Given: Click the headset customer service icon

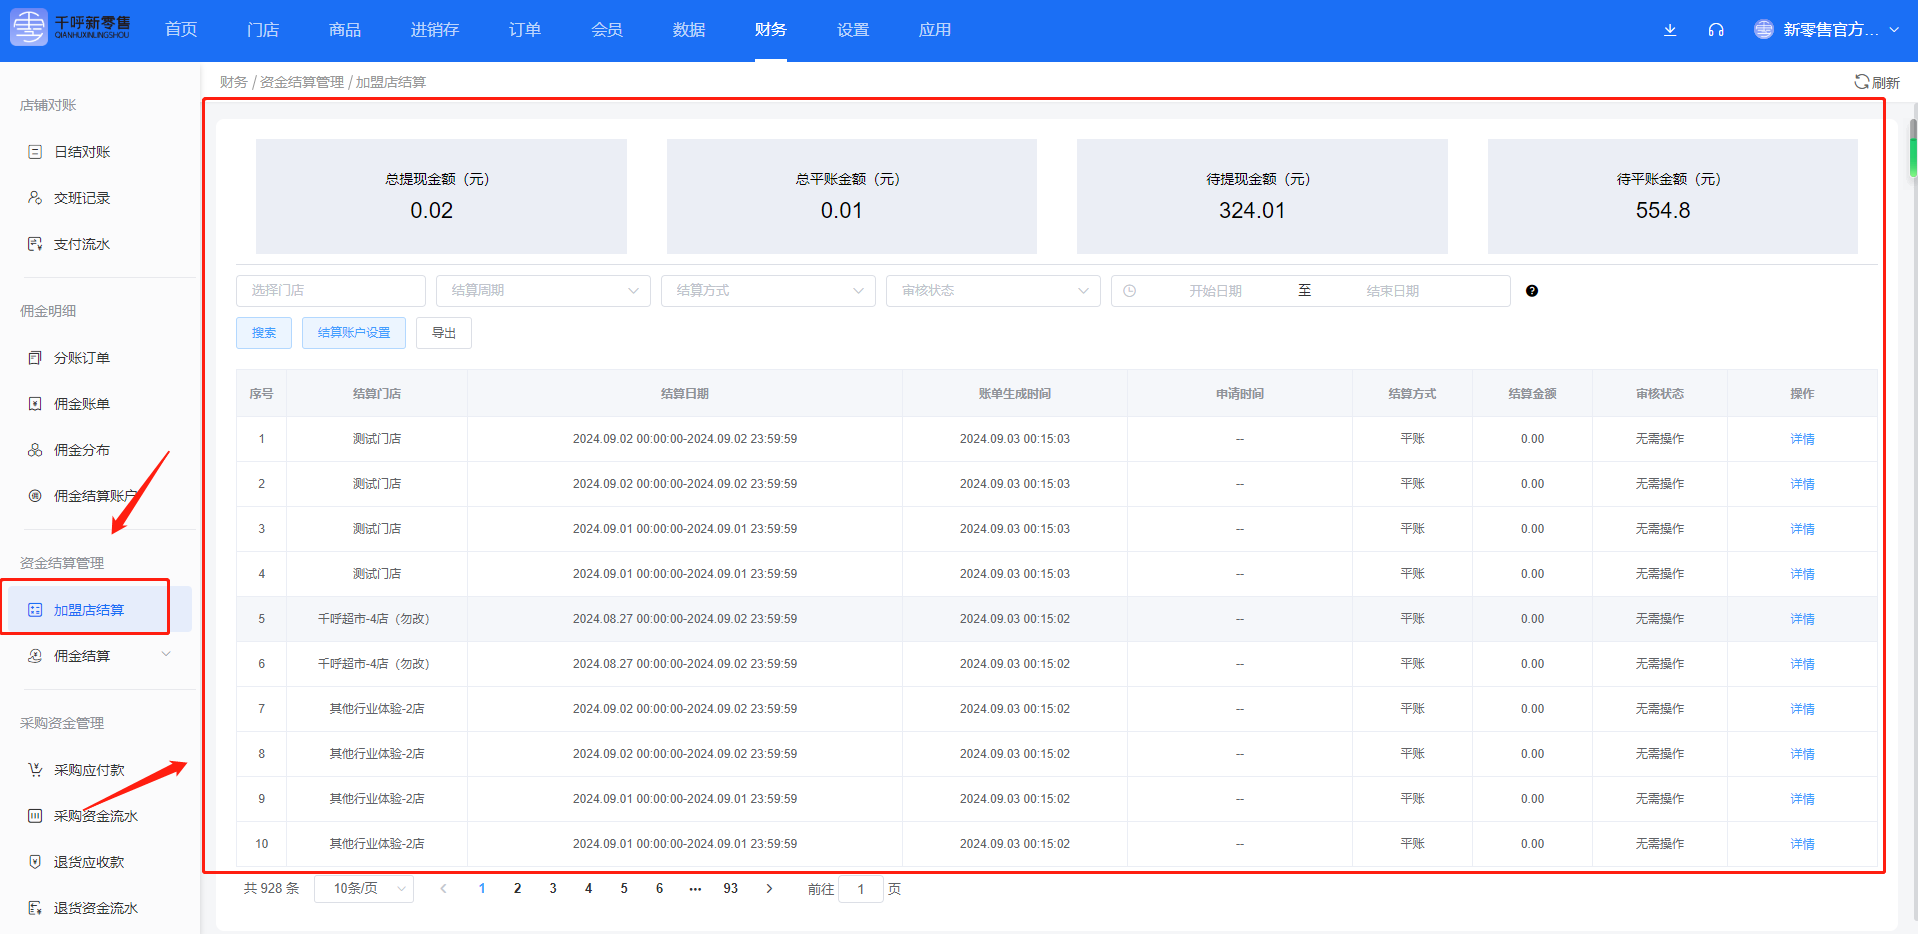Looking at the screenshot, I should 1716,30.
